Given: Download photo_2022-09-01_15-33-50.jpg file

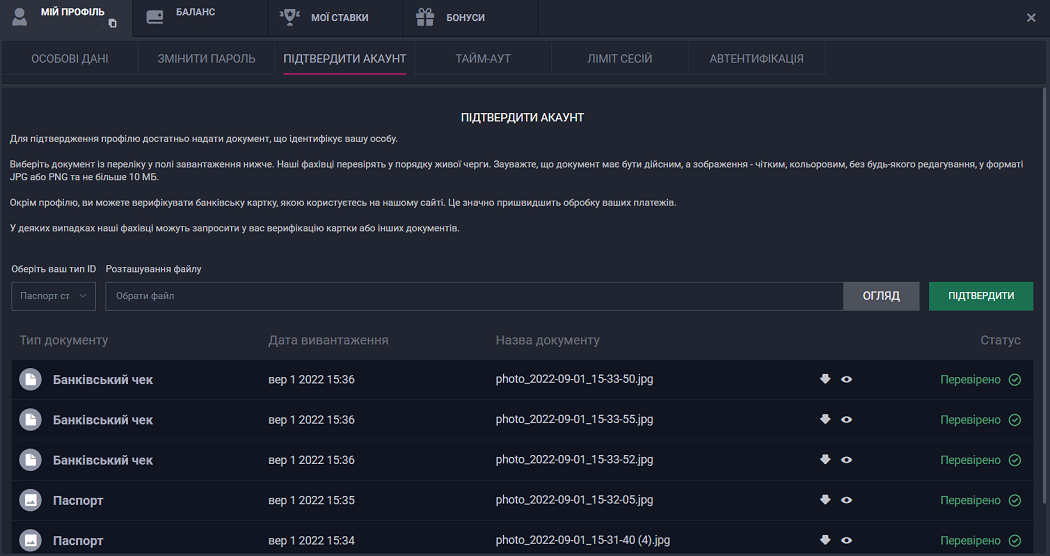Looking at the screenshot, I should tap(825, 379).
